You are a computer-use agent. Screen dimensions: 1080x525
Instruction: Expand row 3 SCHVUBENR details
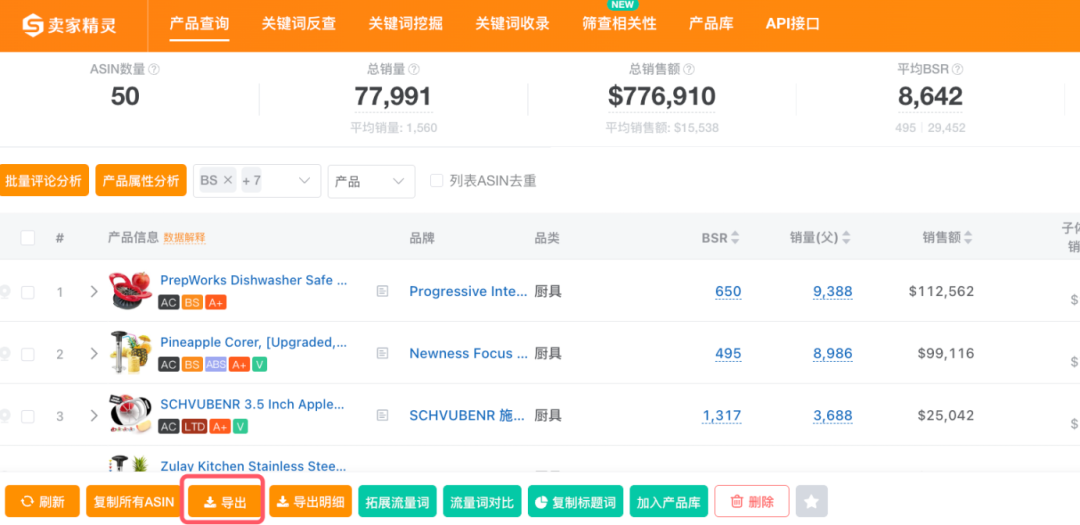(x=94, y=416)
